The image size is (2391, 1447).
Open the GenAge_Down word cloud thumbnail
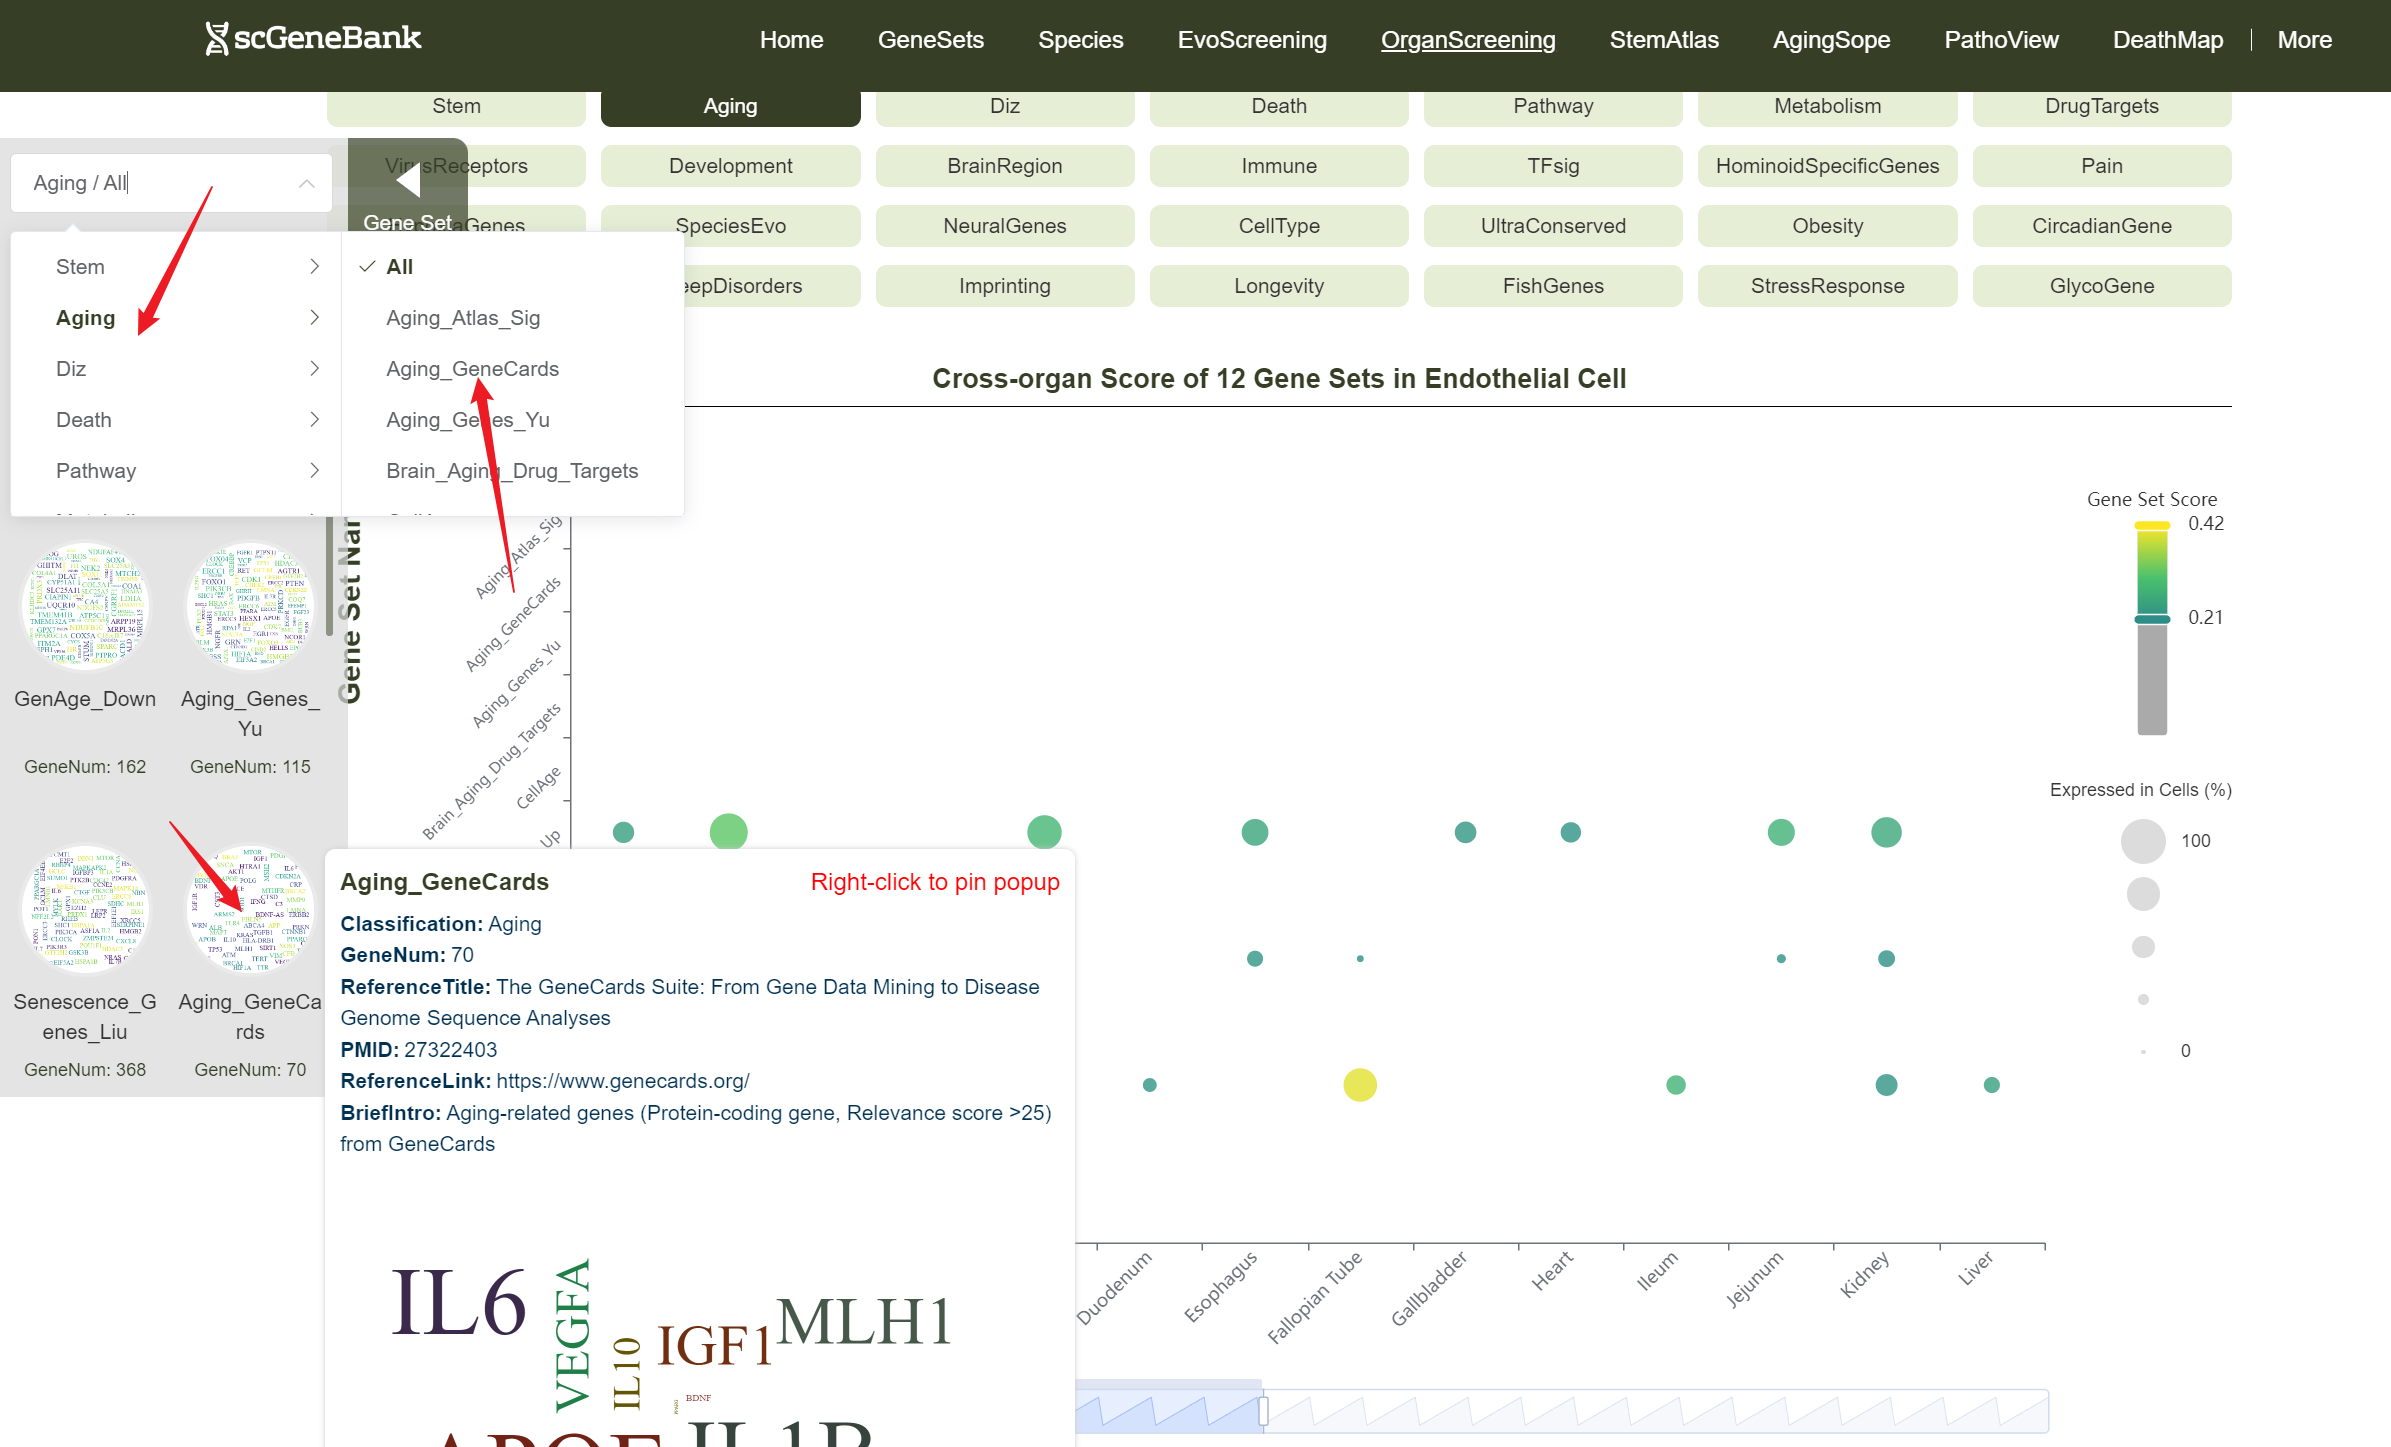(85, 606)
